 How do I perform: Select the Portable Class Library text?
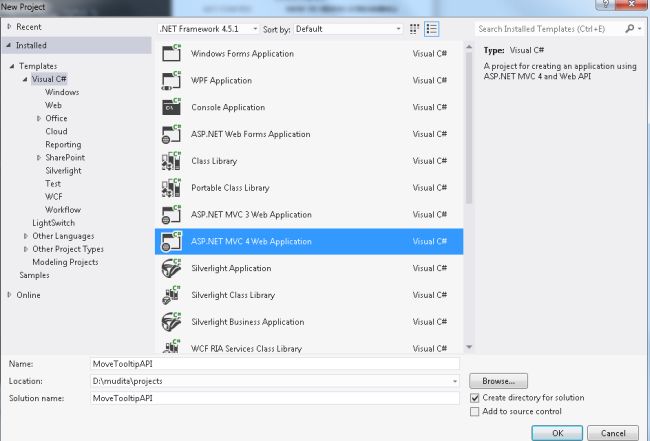[230, 188]
